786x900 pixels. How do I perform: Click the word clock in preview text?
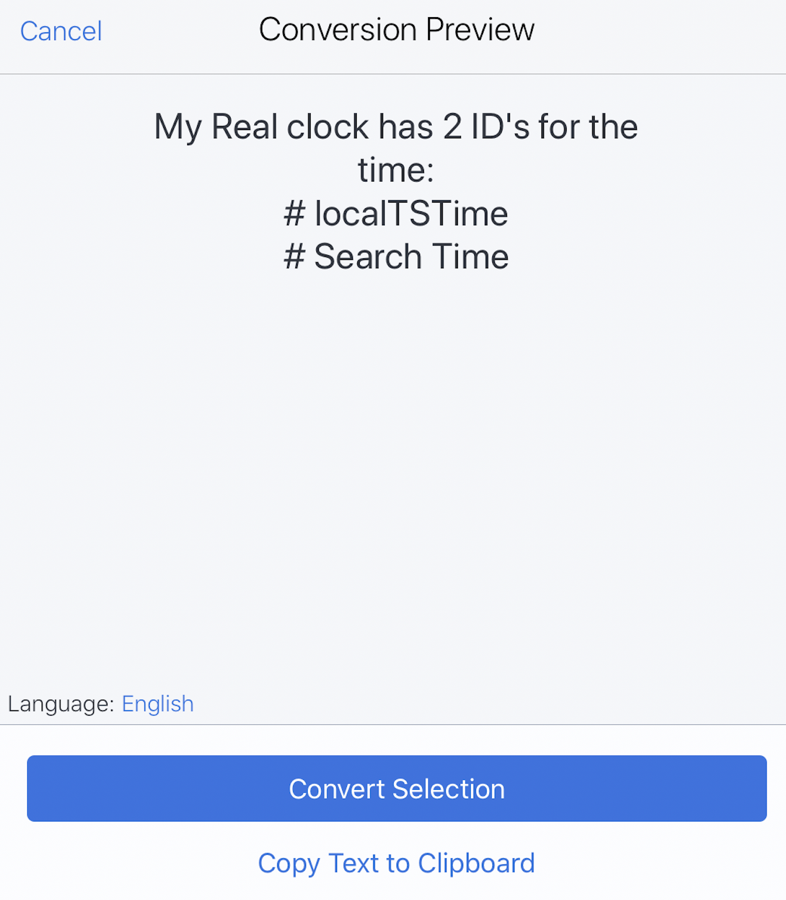click(326, 127)
